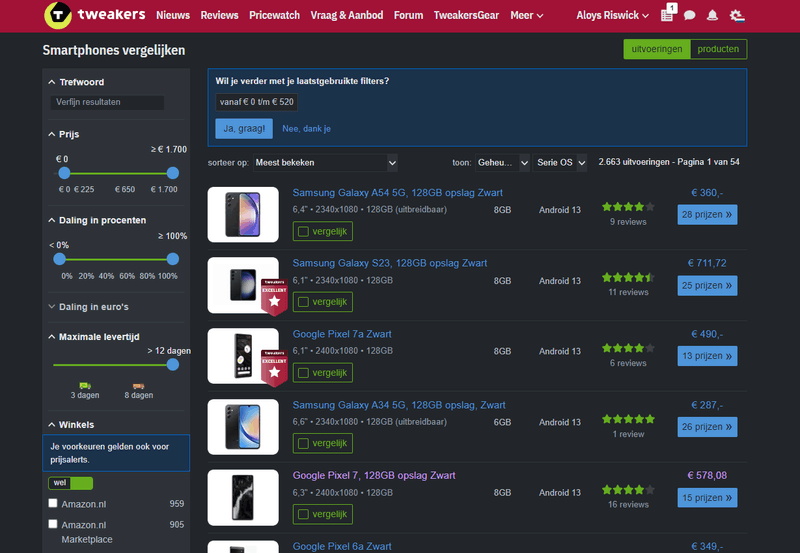Screen dimensions: 800x553
Task: Click the 3 dagen delivery truck icon
Action: 85,386
